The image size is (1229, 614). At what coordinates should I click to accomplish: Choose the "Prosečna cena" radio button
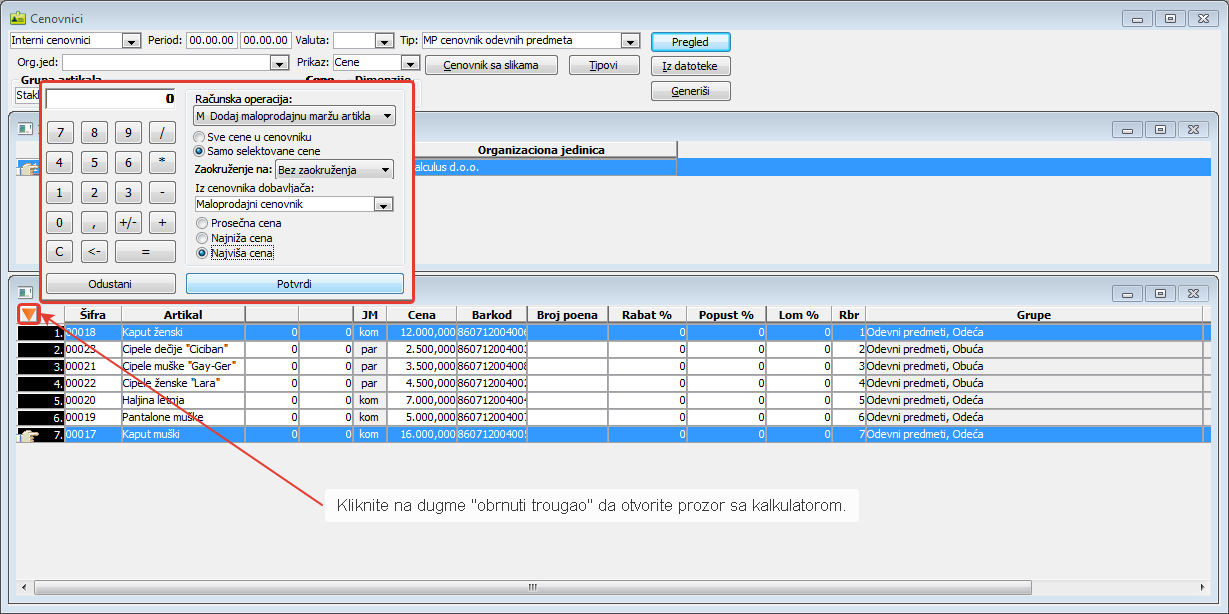[x=203, y=223]
